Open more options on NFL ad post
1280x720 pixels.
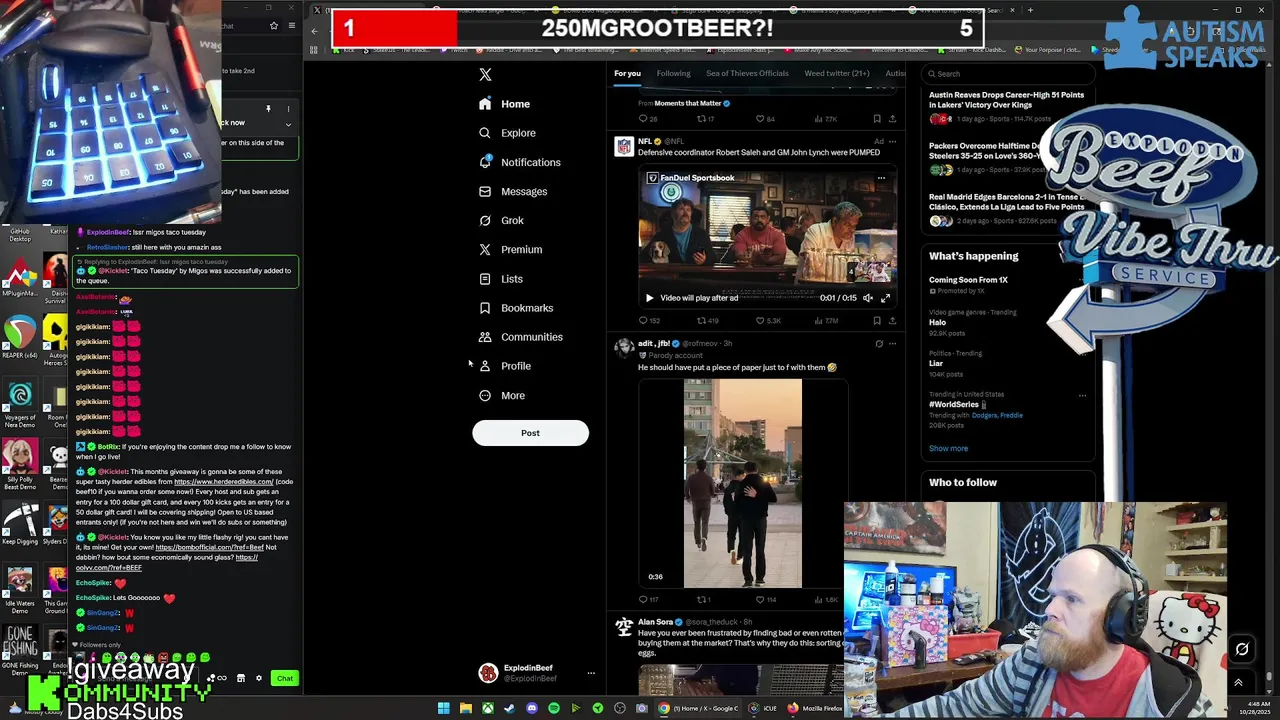pos(893,142)
